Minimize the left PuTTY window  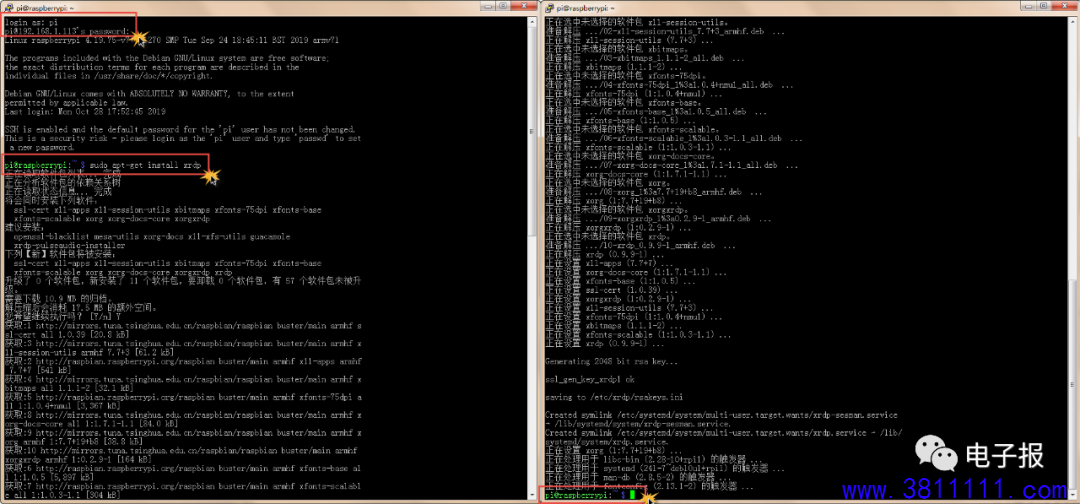coord(487,6)
